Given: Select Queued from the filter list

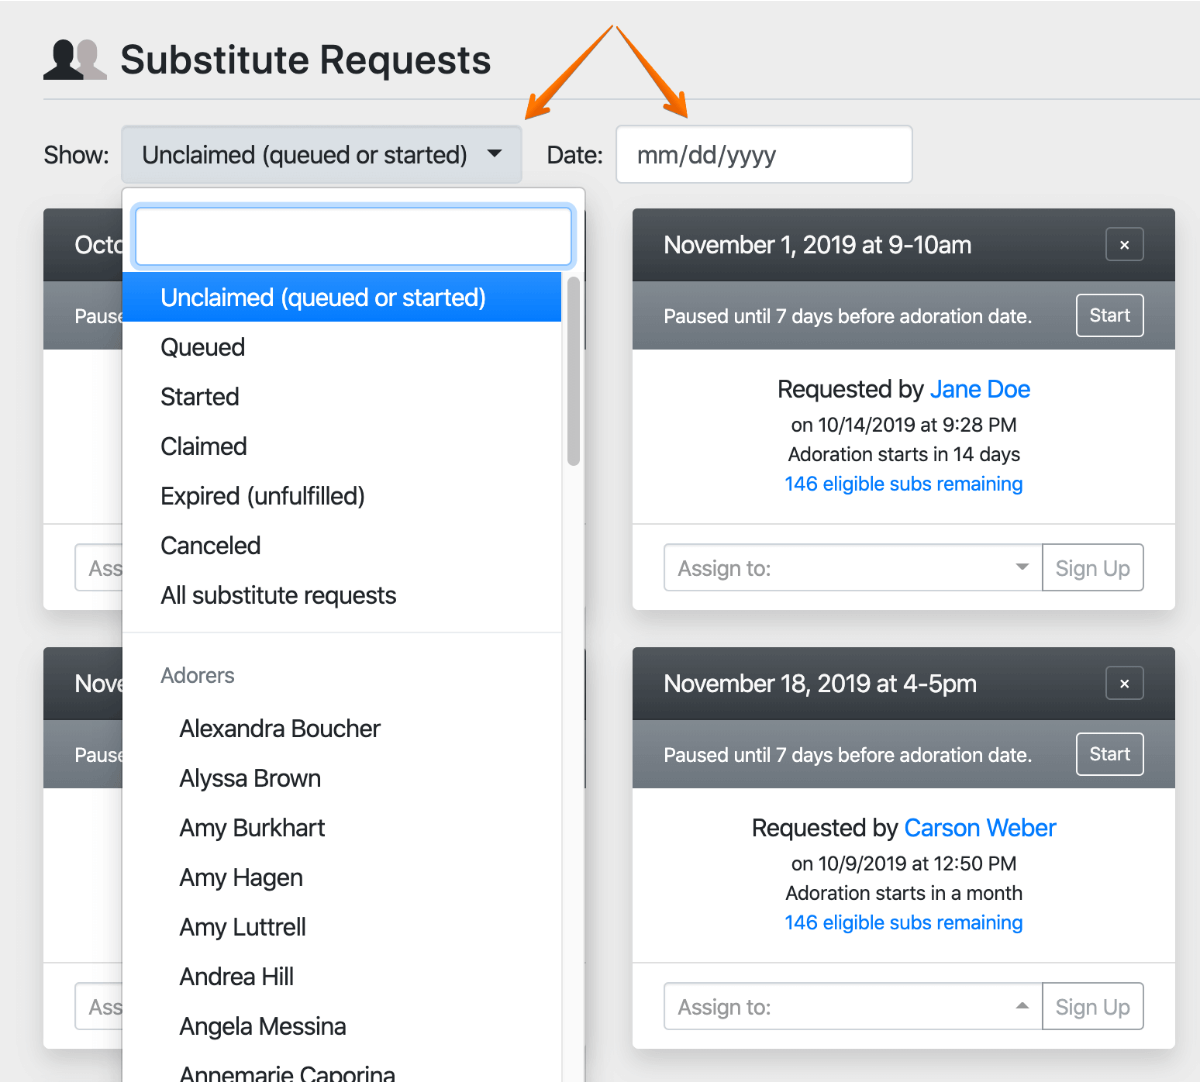Looking at the screenshot, I should click(x=203, y=347).
